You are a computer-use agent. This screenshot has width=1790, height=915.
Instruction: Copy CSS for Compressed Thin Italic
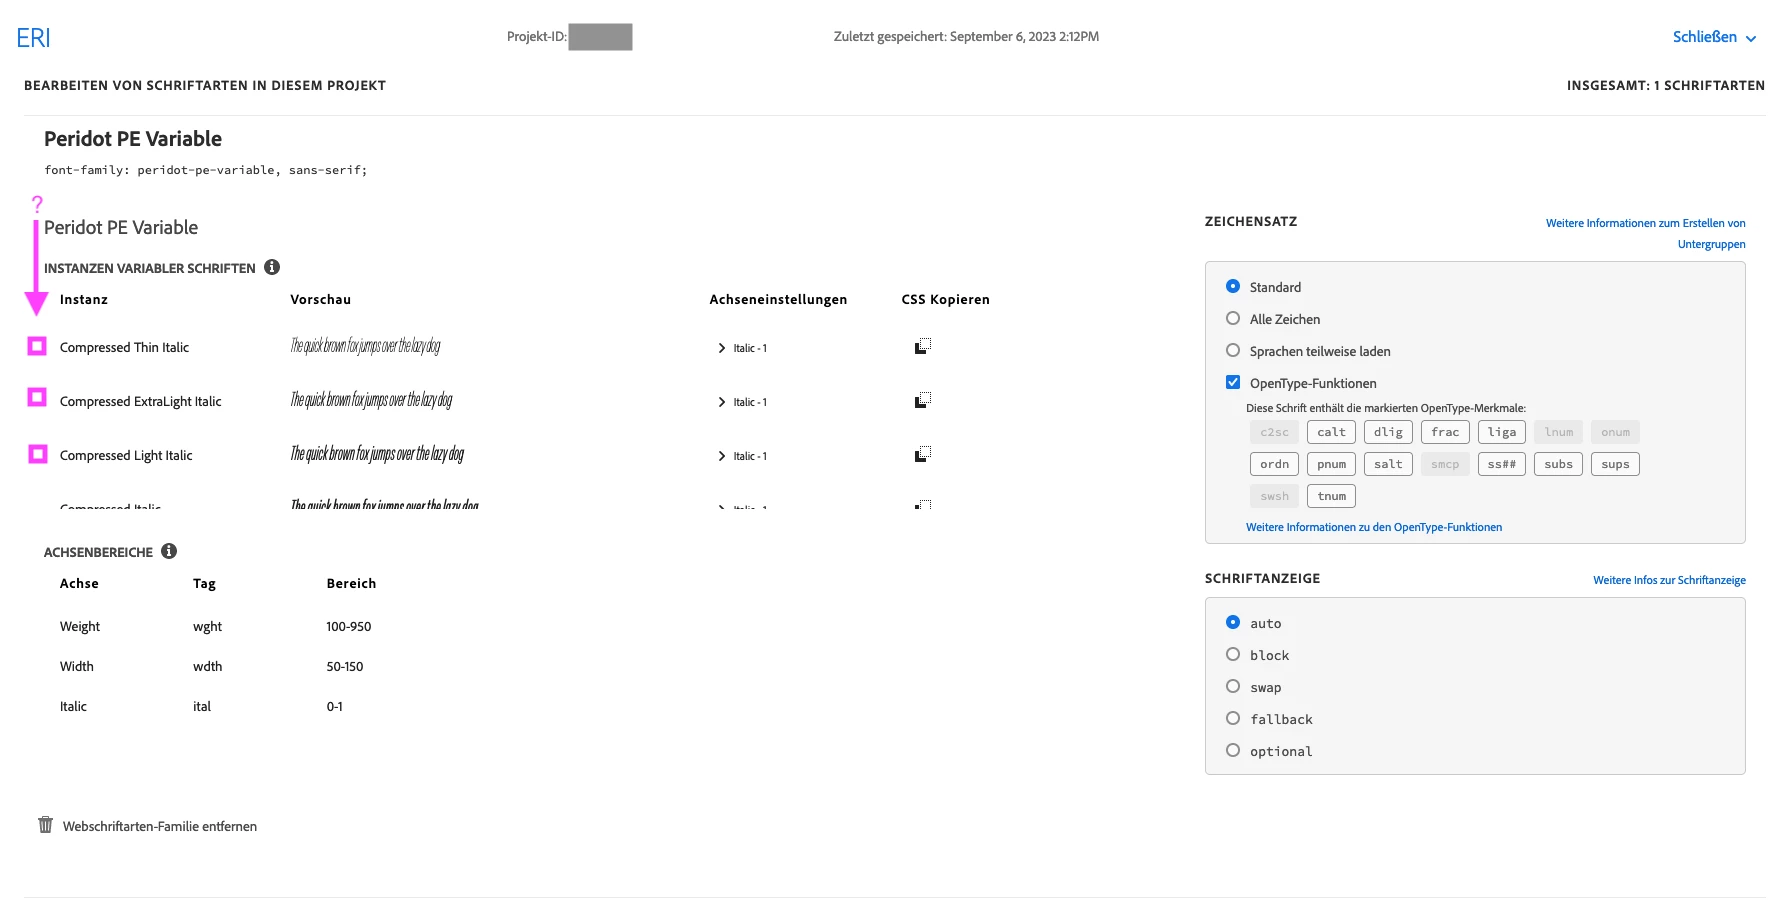point(922,346)
